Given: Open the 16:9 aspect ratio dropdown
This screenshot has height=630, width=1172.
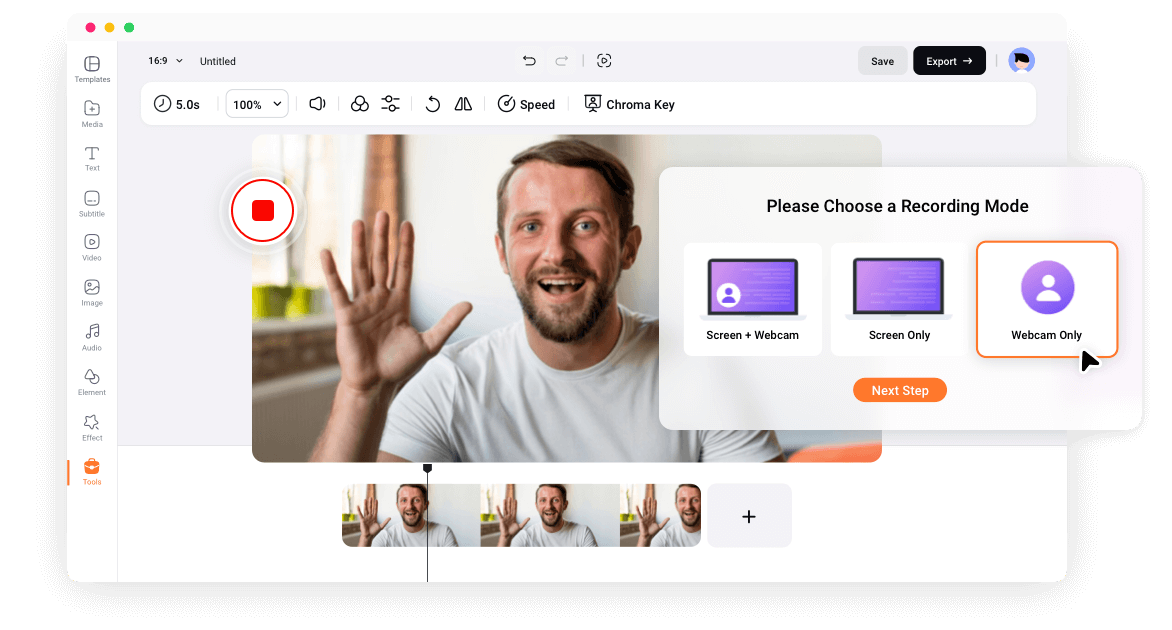Looking at the screenshot, I should coord(164,61).
